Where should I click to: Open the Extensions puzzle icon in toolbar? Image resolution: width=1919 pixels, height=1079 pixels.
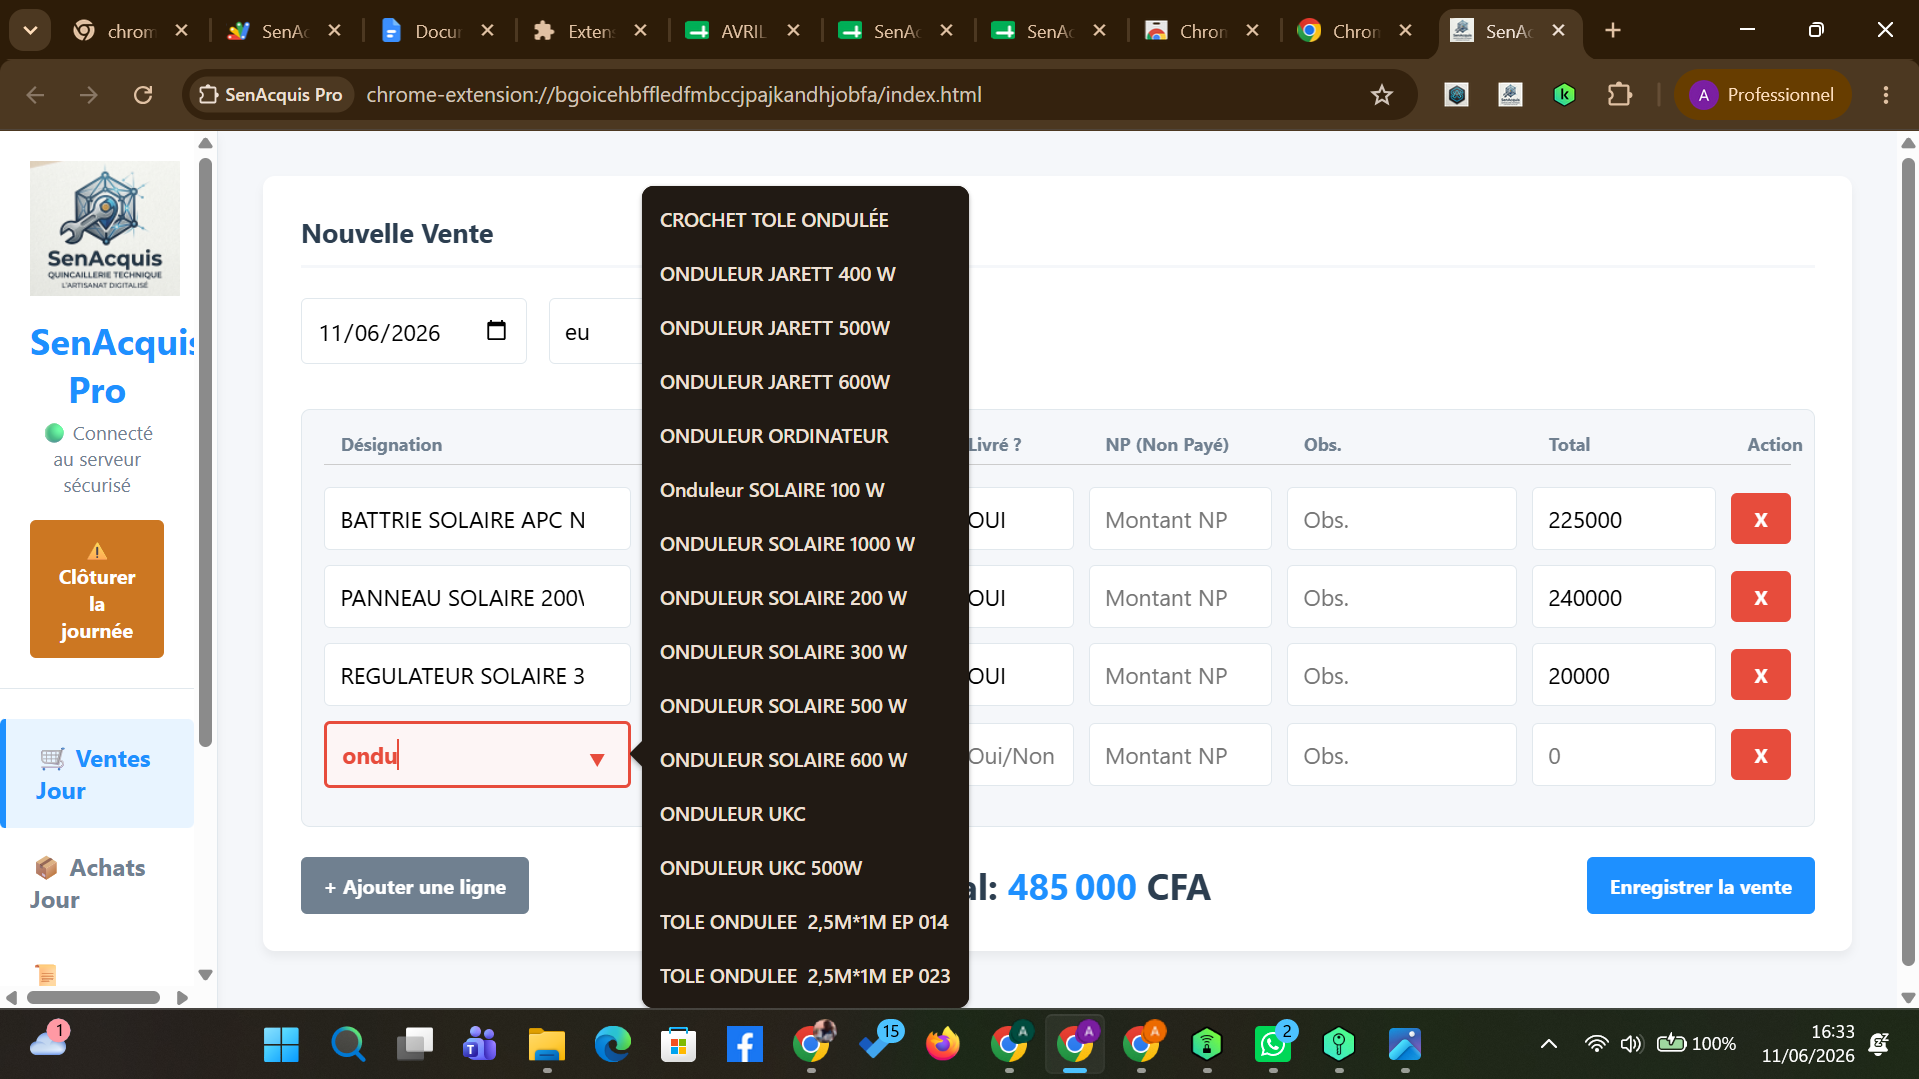click(1619, 95)
